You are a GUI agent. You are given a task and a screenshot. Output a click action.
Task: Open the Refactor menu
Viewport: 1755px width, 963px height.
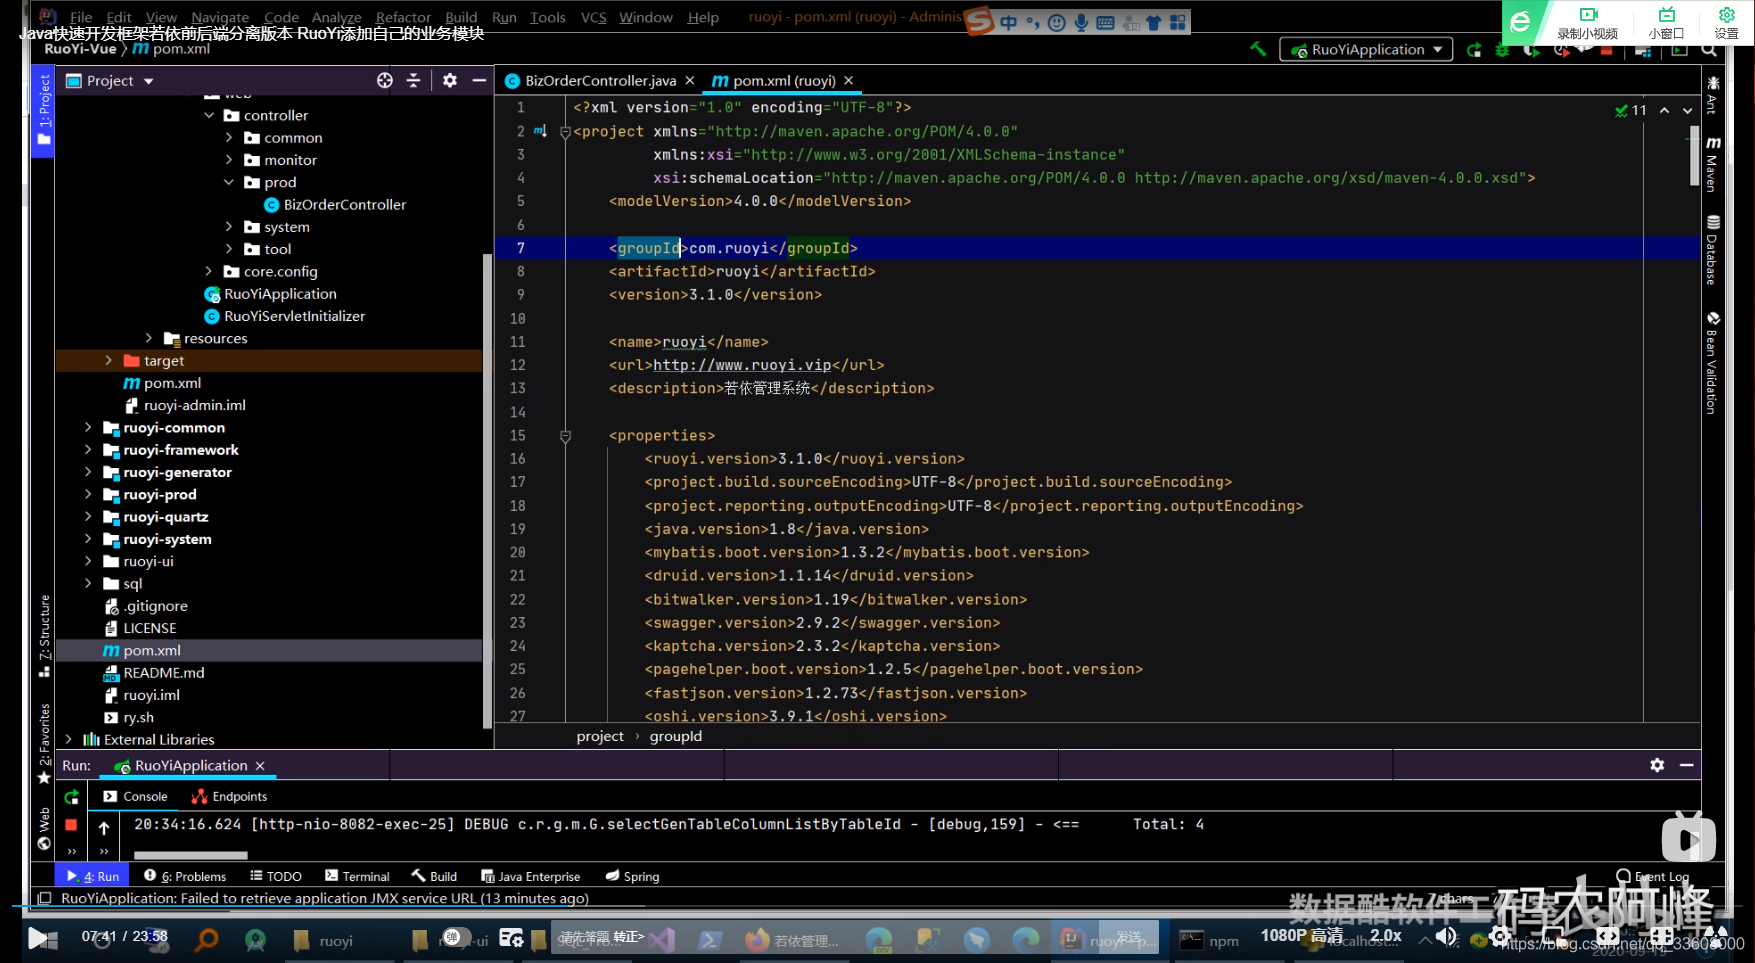click(x=403, y=17)
